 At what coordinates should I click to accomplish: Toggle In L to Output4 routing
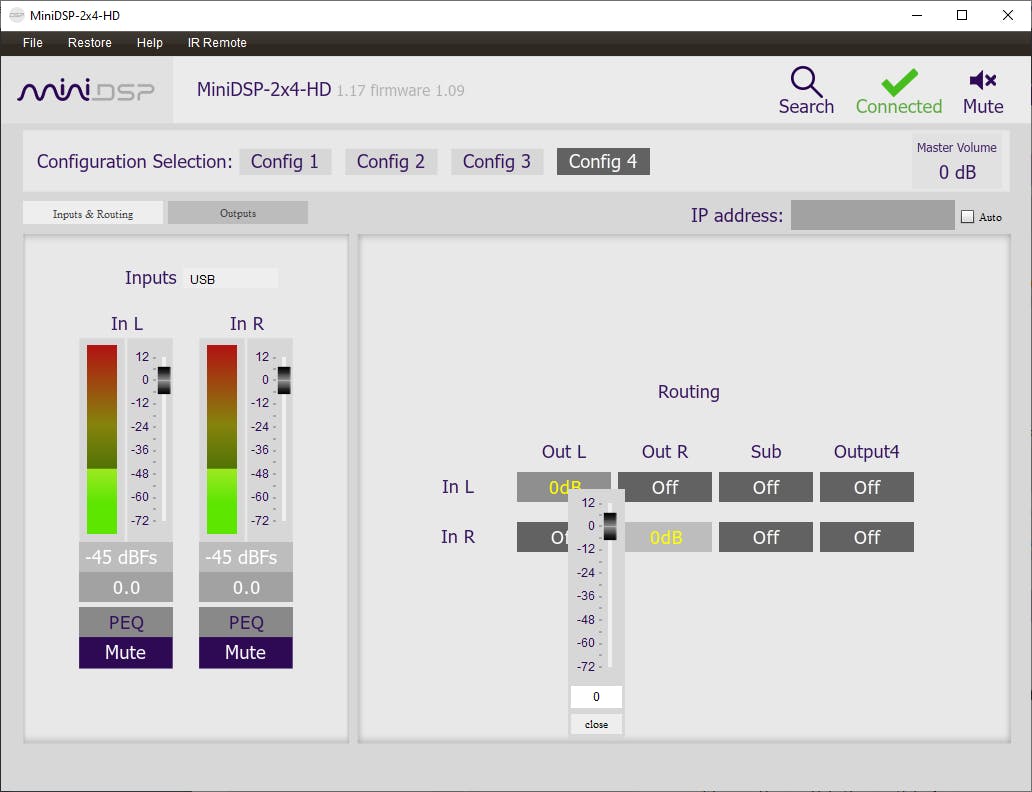(x=867, y=487)
